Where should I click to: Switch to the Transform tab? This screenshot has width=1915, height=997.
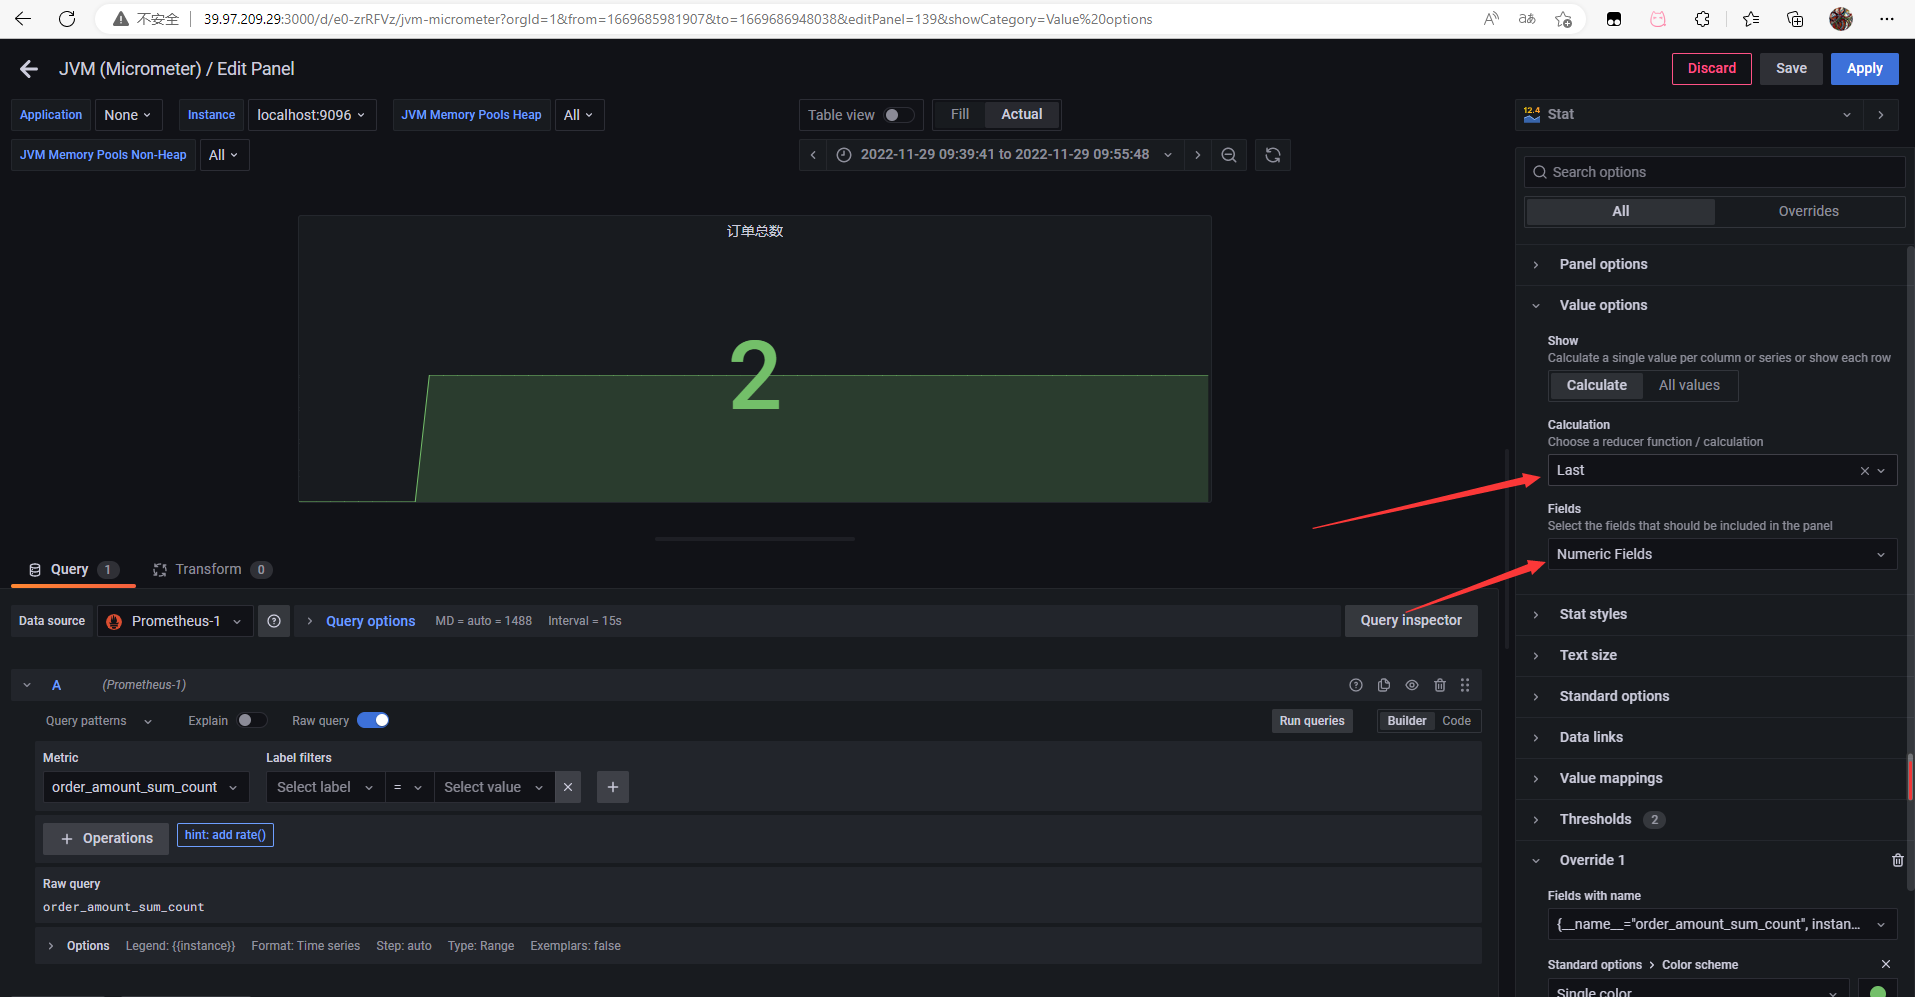(x=212, y=569)
